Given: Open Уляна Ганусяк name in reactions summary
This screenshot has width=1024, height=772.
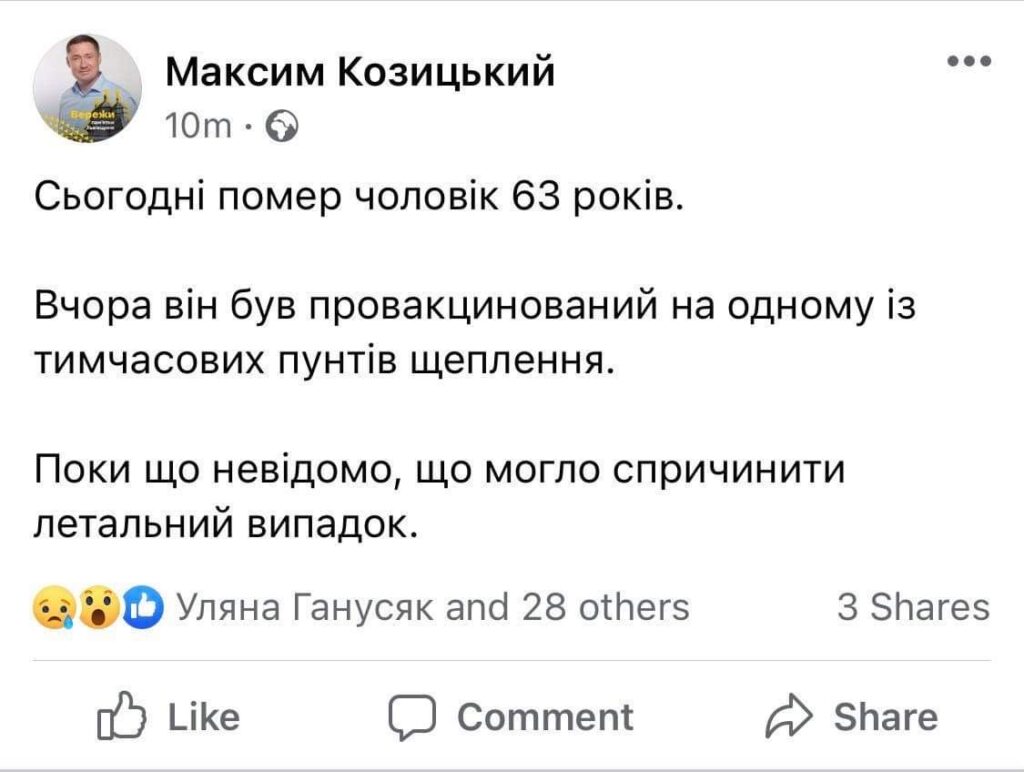Looking at the screenshot, I should [x=304, y=607].
